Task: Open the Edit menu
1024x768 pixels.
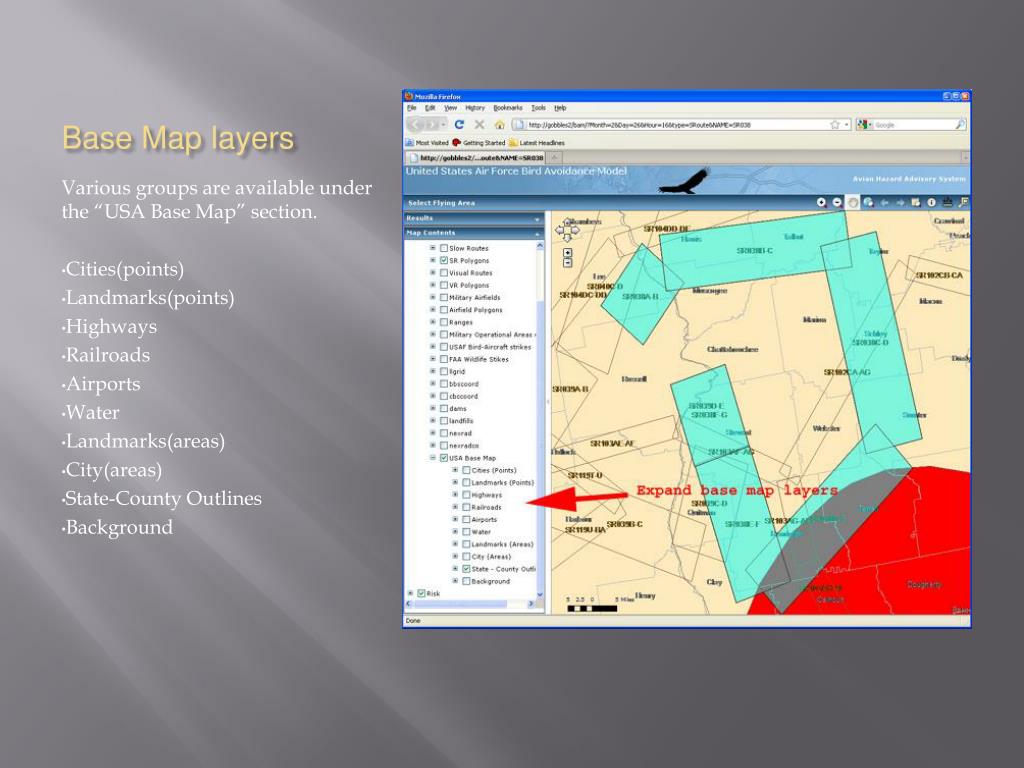Action: 430,108
